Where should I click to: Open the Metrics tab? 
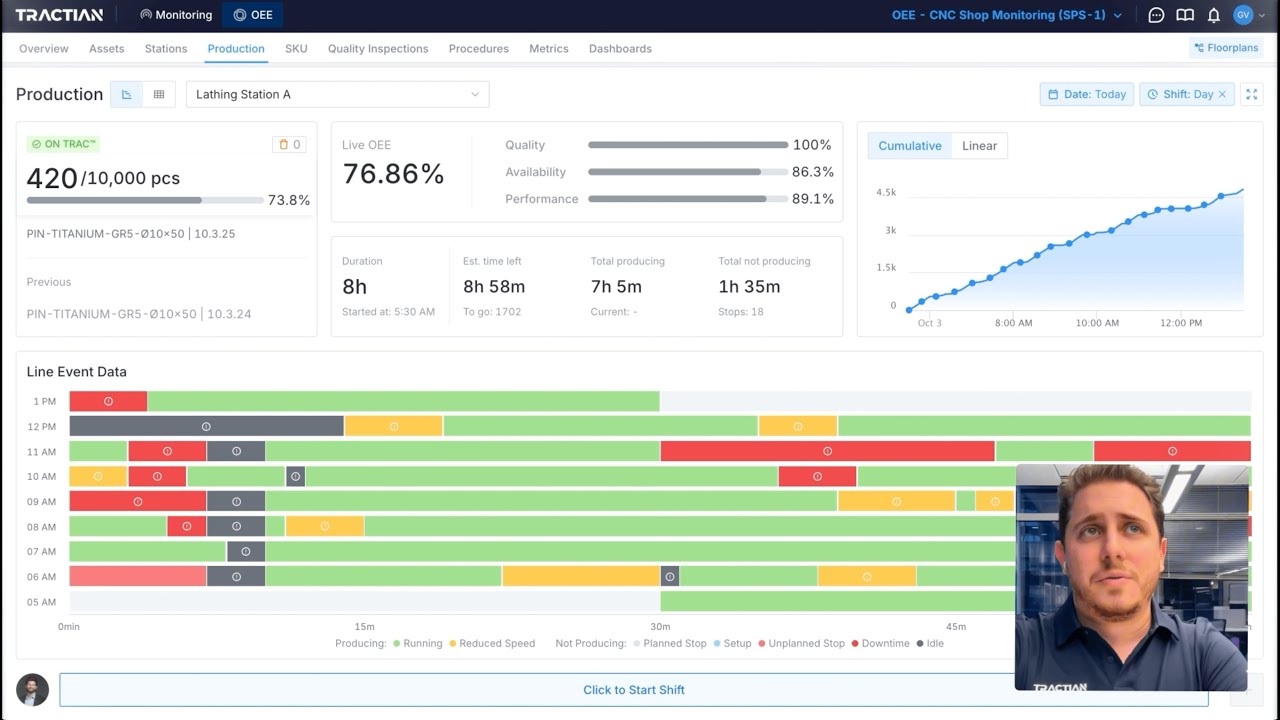point(549,48)
